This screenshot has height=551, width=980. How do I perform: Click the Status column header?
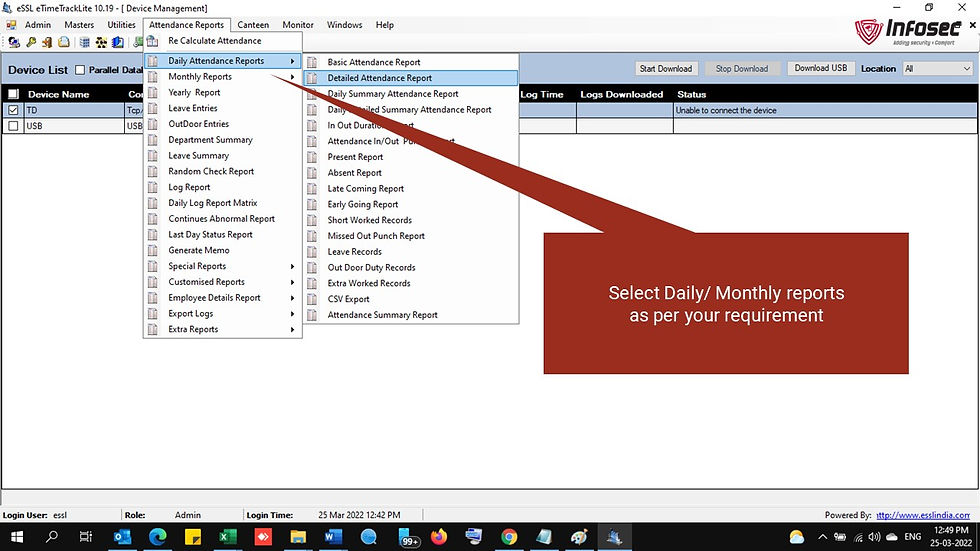(x=691, y=94)
